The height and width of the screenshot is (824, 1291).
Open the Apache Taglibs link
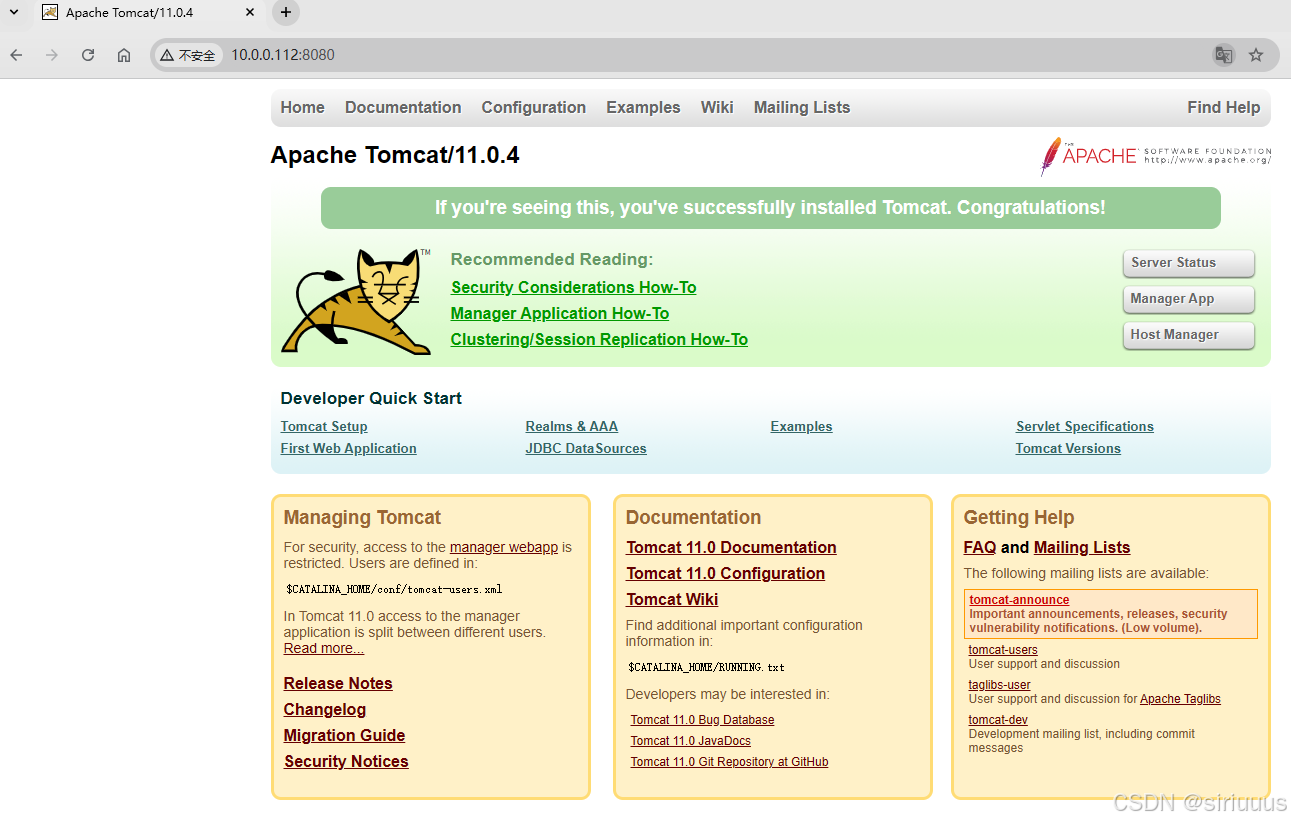click(x=1180, y=699)
